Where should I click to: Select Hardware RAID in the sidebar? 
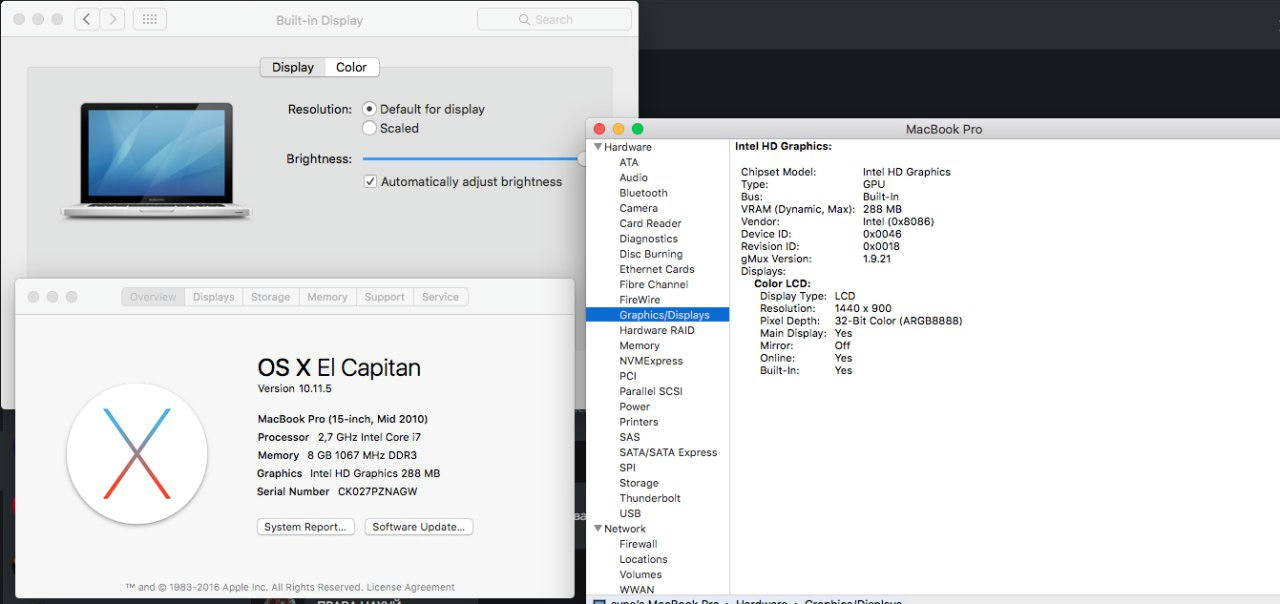[x=657, y=330]
